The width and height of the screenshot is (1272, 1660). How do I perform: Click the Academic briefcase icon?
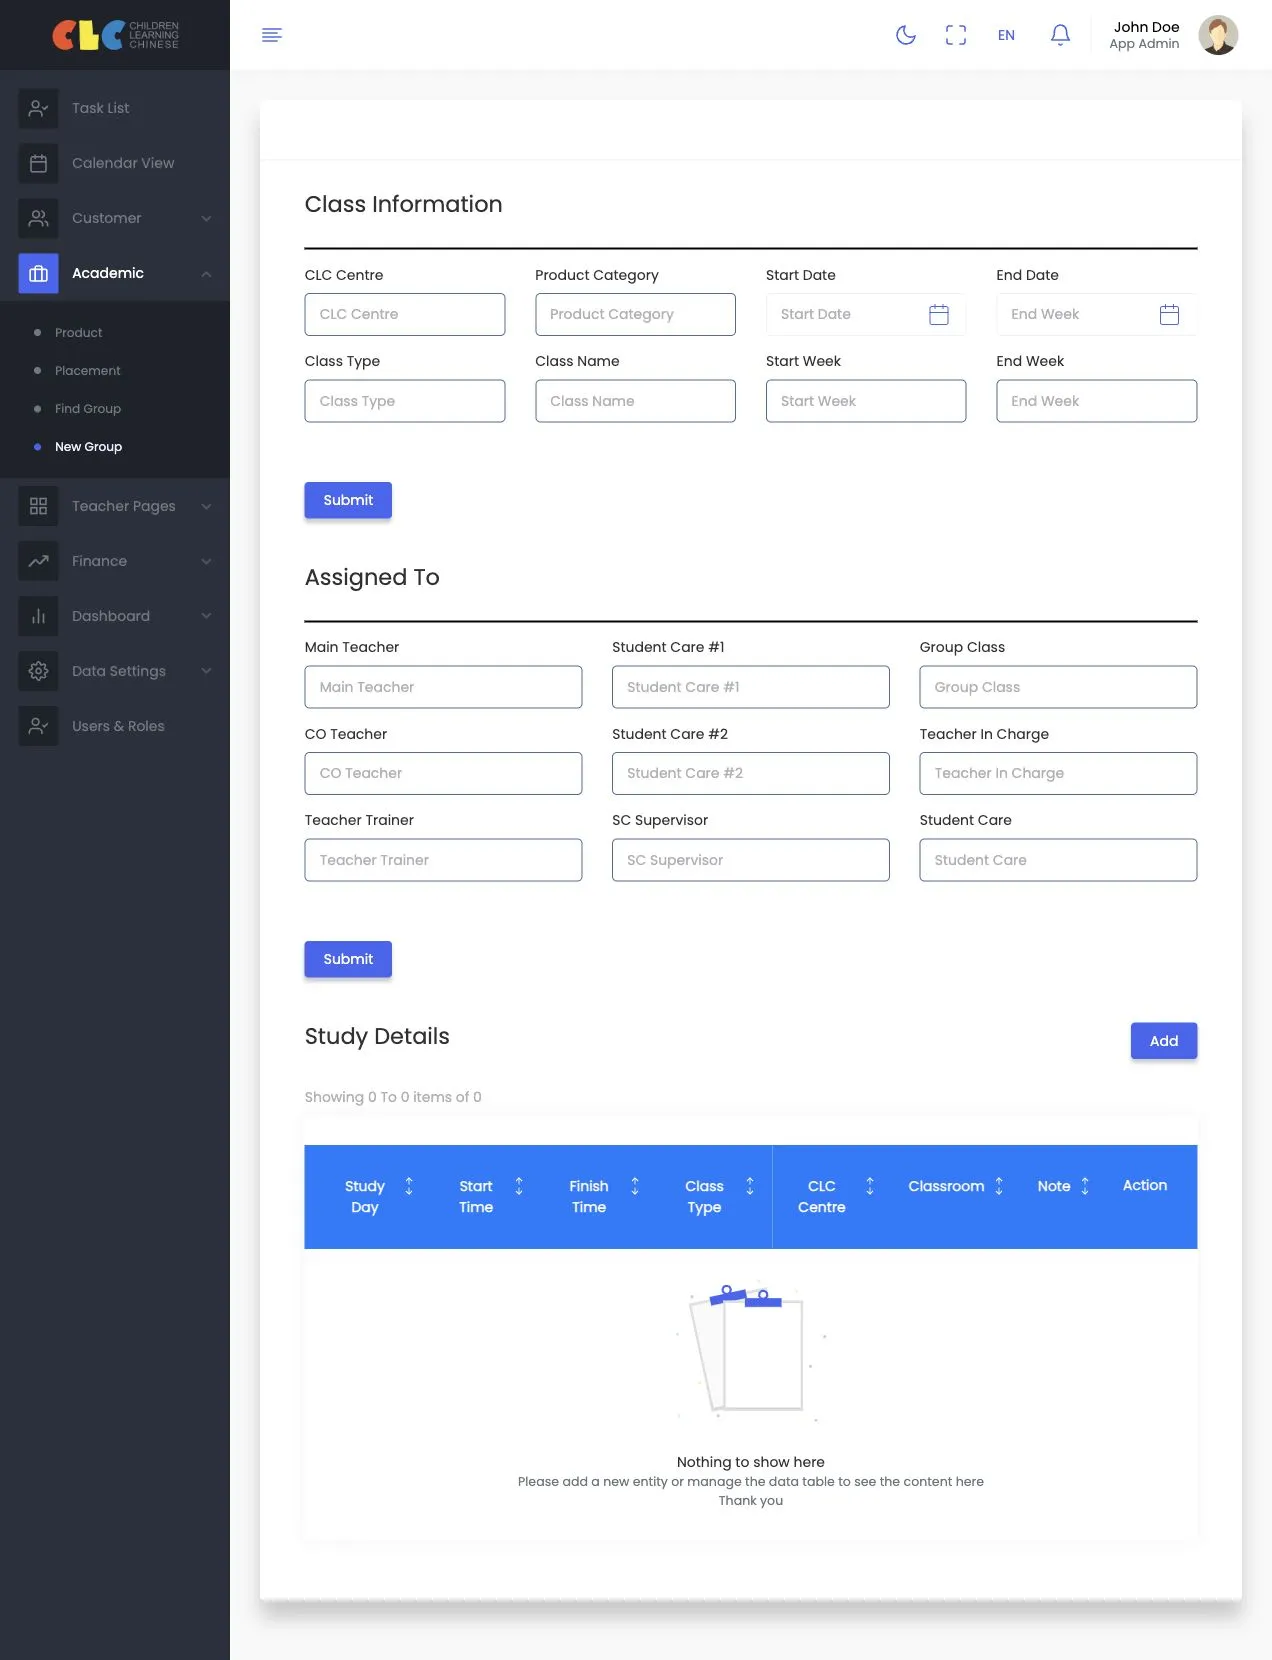click(38, 273)
